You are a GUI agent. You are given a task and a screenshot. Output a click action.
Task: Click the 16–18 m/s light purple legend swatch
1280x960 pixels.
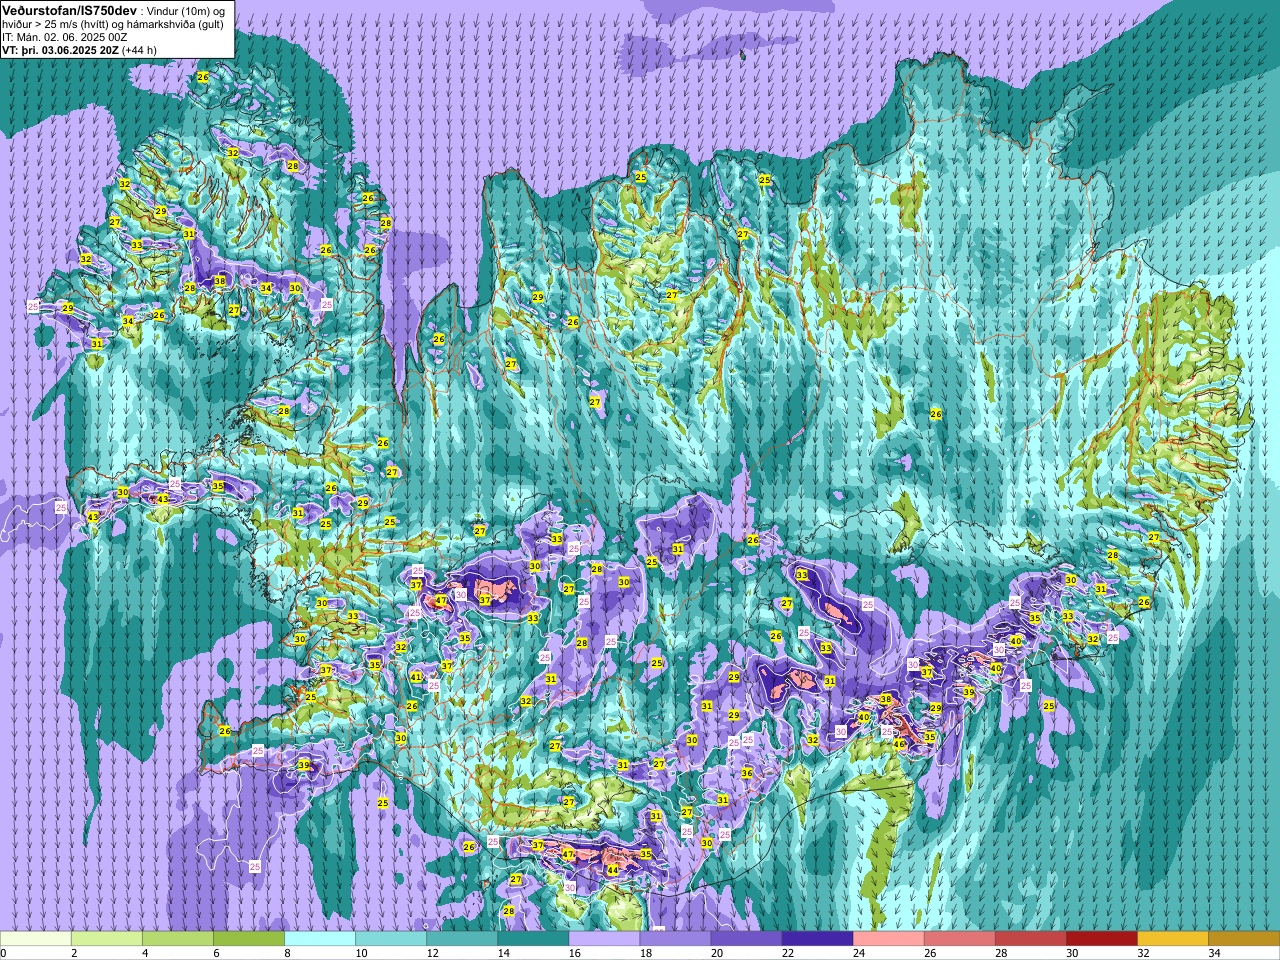604,939
